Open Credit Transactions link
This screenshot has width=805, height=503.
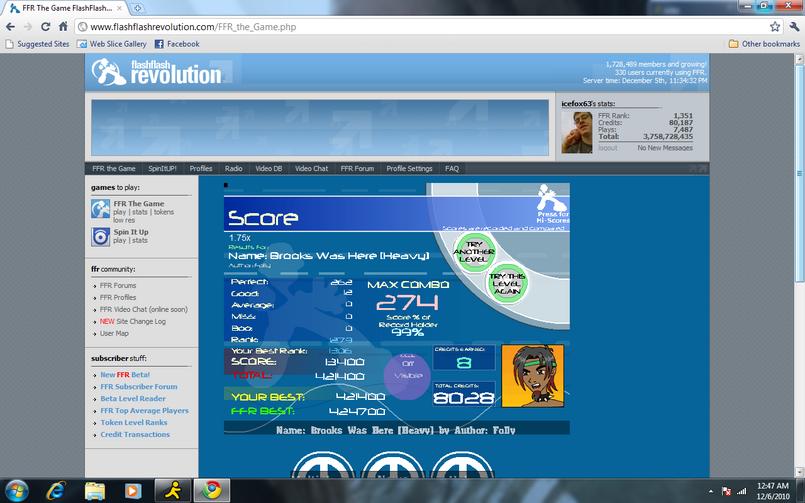(x=135, y=434)
